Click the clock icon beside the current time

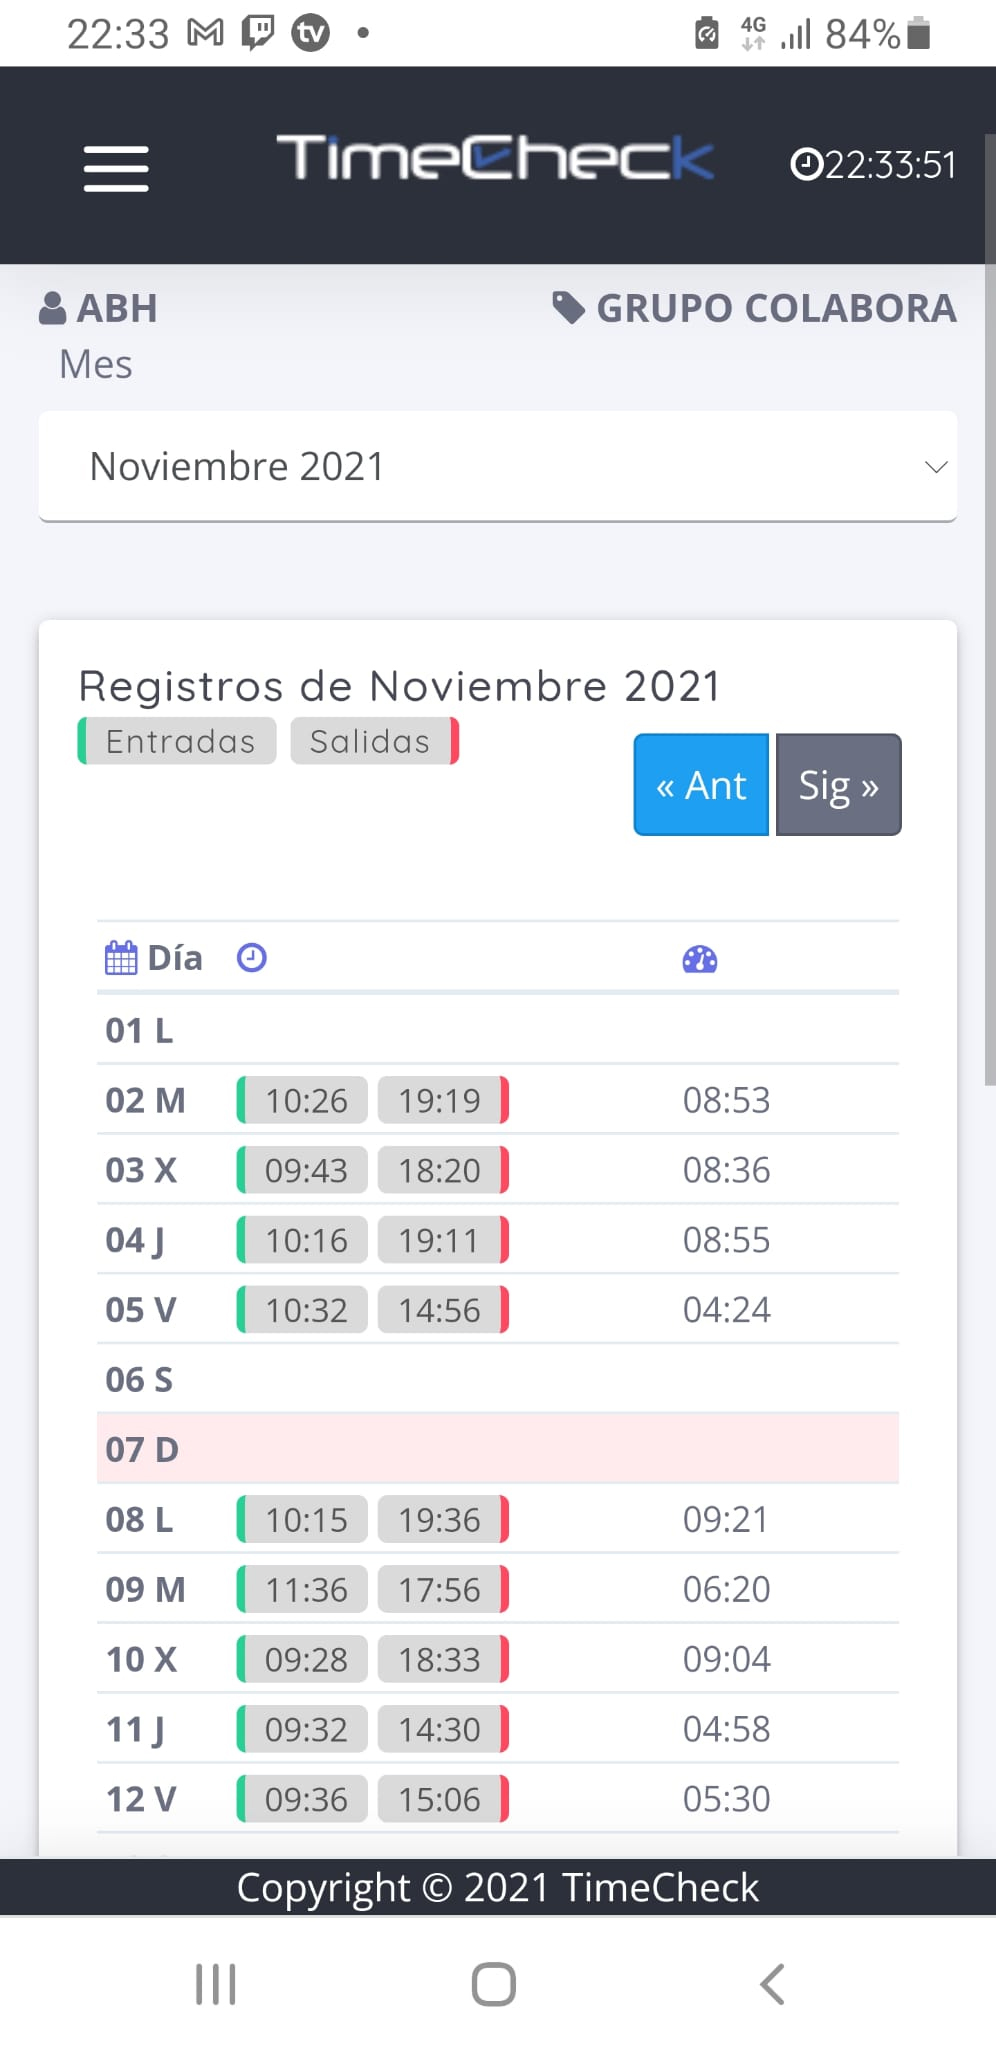805,165
